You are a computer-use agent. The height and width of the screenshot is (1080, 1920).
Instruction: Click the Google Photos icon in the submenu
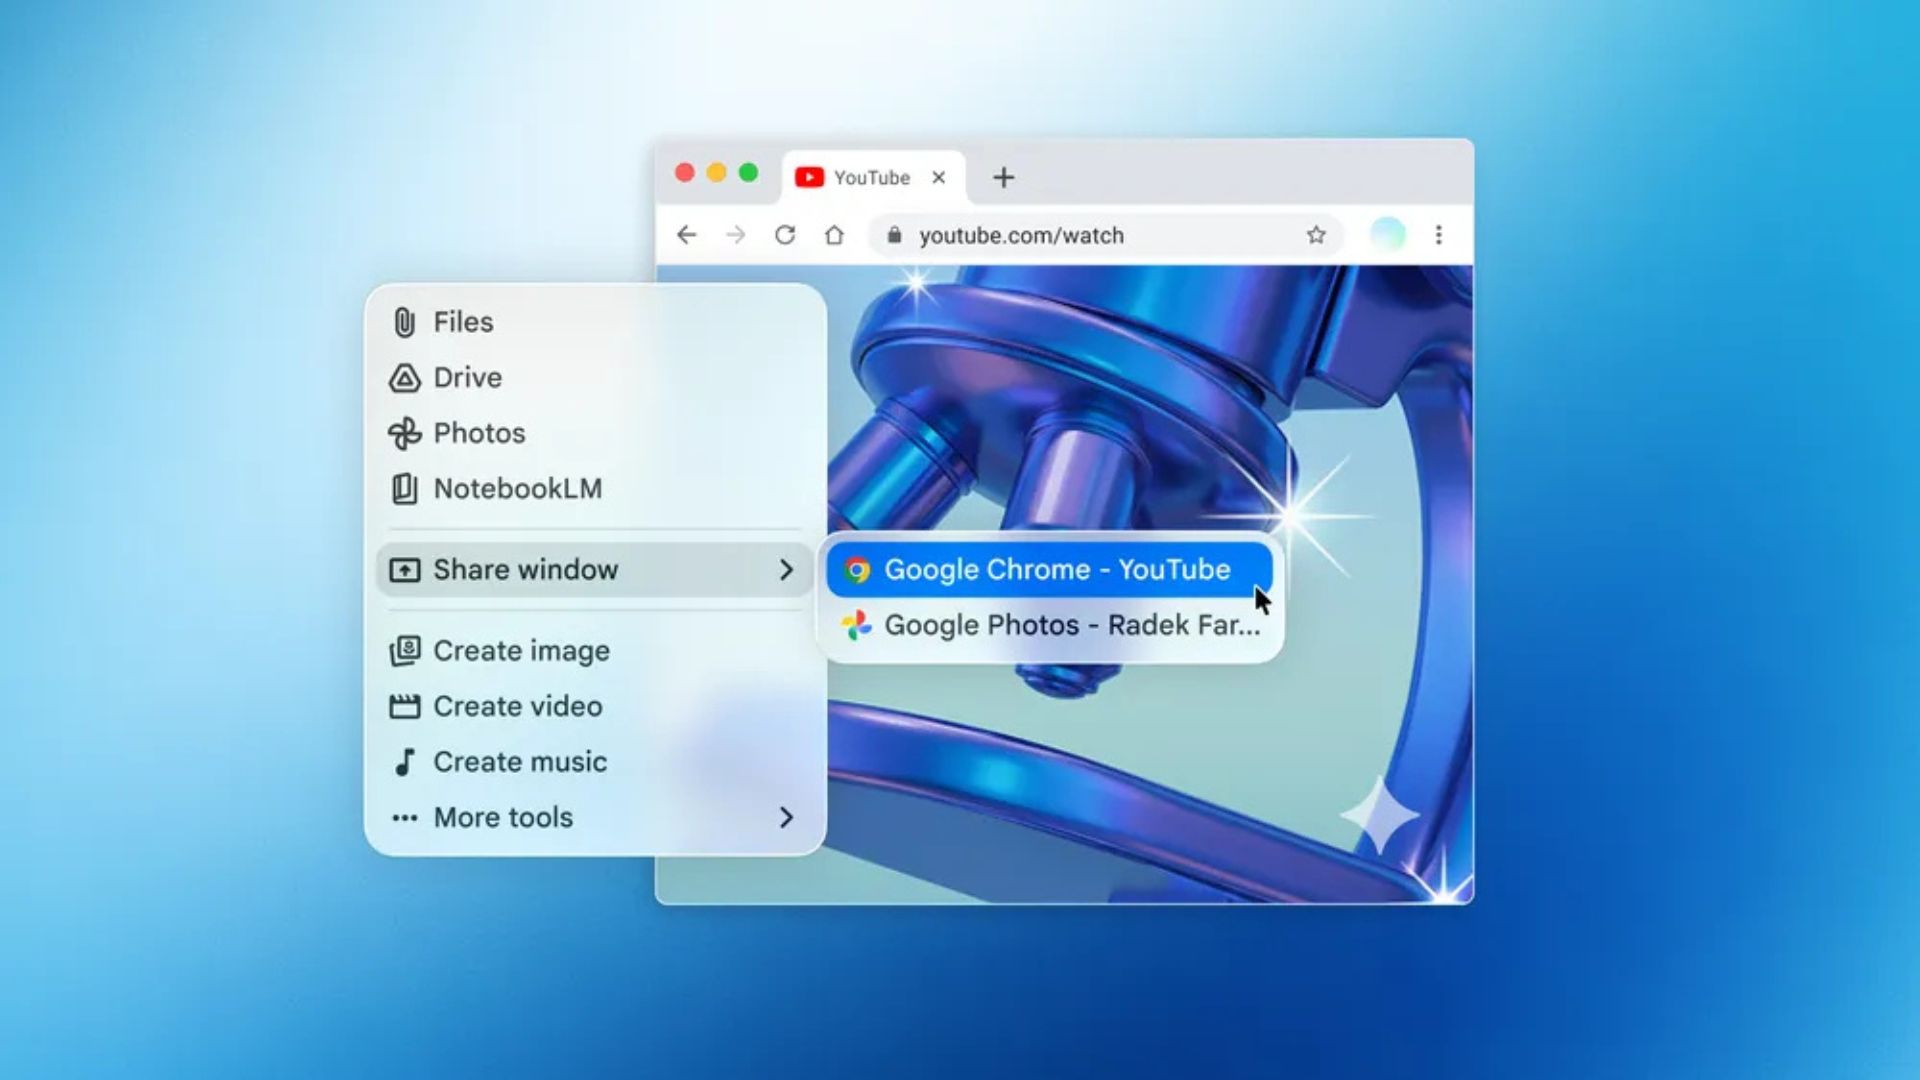pos(857,624)
